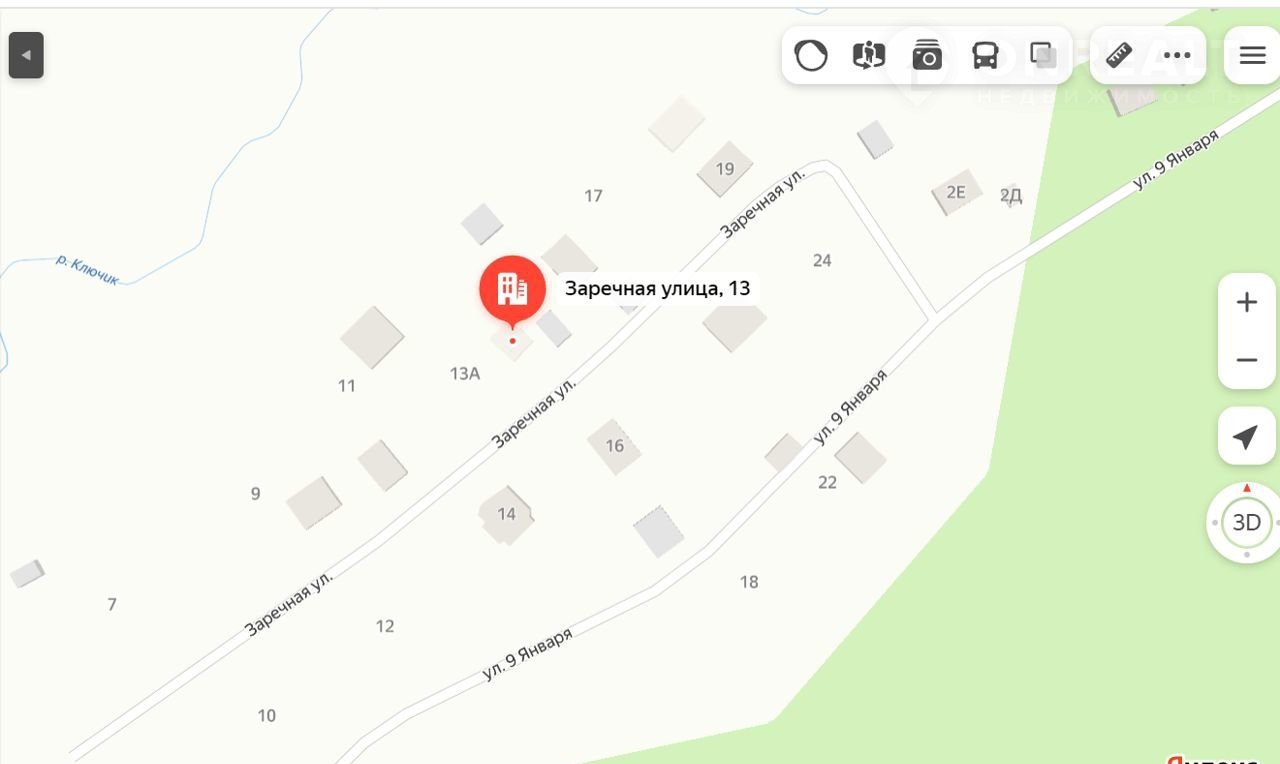Open the map layers icon

(x=1043, y=56)
